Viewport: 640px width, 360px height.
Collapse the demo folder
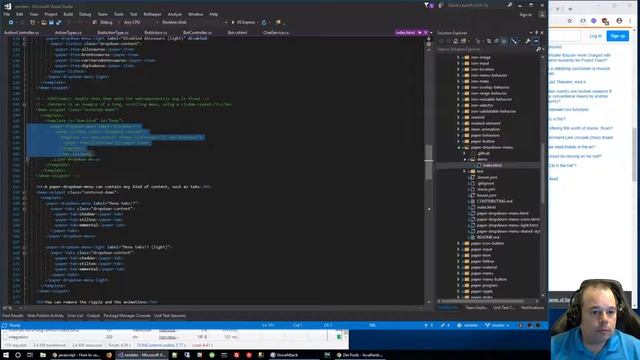coord(464,159)
